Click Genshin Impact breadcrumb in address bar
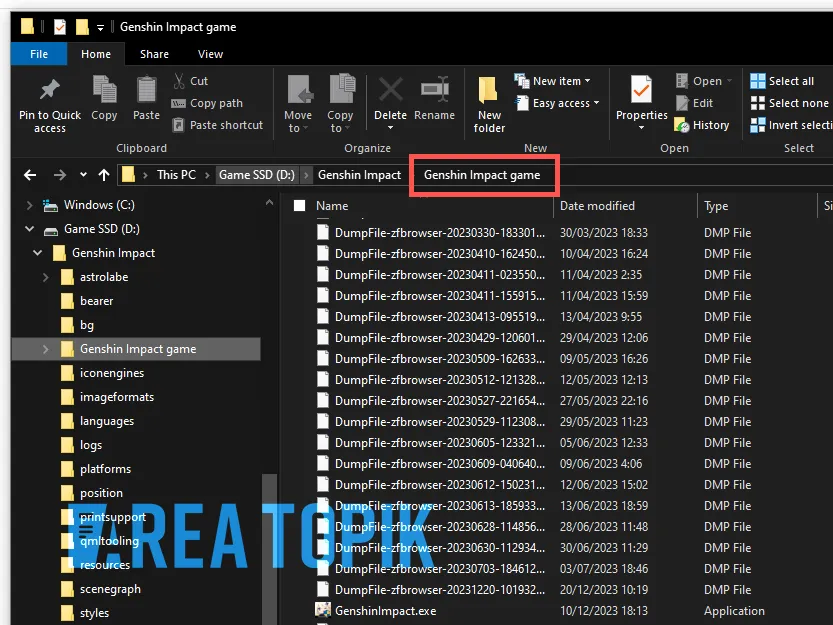This screenshot has height=625, width=833. (x=360, y=175)
